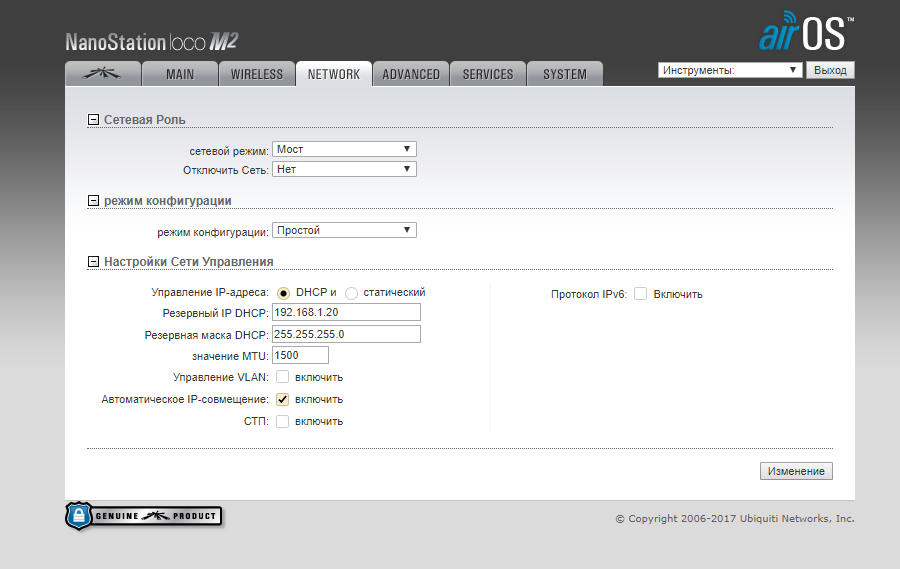Select the NETWORK tab
The height and width of the screenshot is (569, 900).
coord(333,73)
